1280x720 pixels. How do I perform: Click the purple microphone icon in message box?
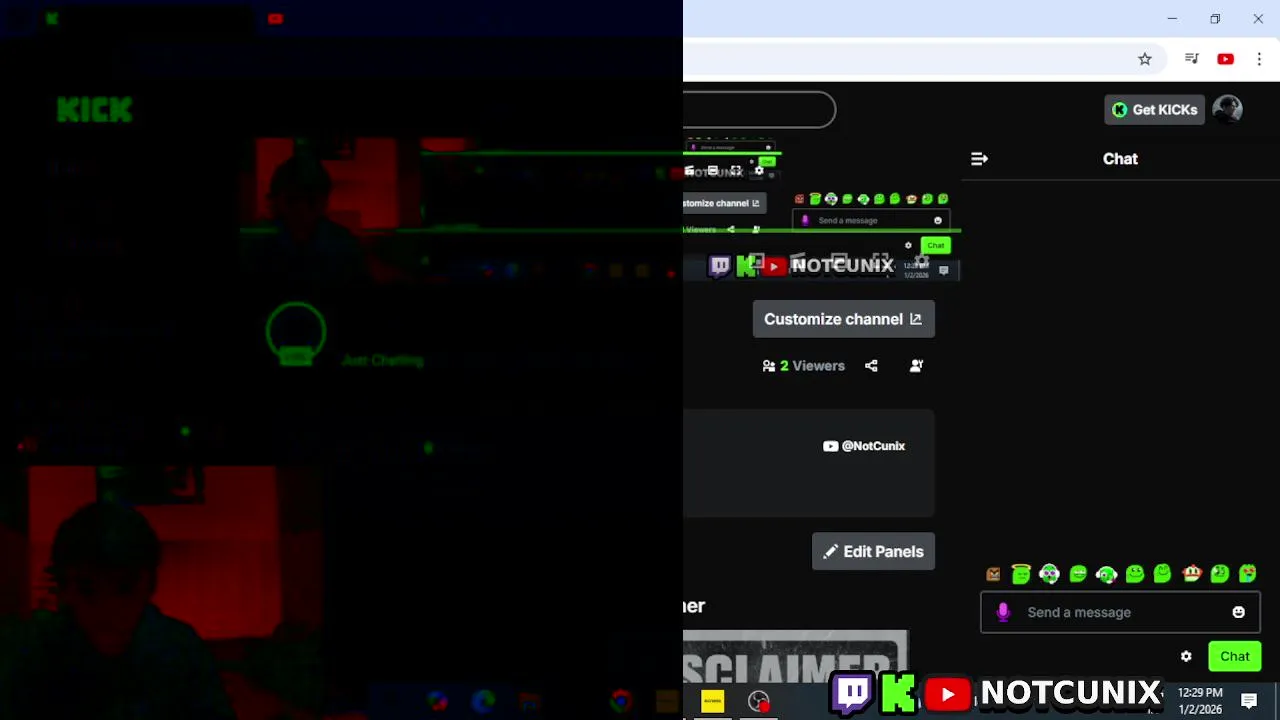1003,612
